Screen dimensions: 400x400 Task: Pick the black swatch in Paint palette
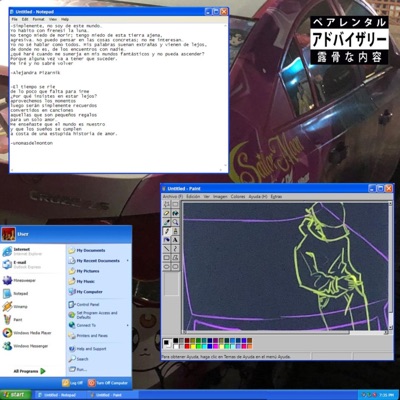coord(176,341)
